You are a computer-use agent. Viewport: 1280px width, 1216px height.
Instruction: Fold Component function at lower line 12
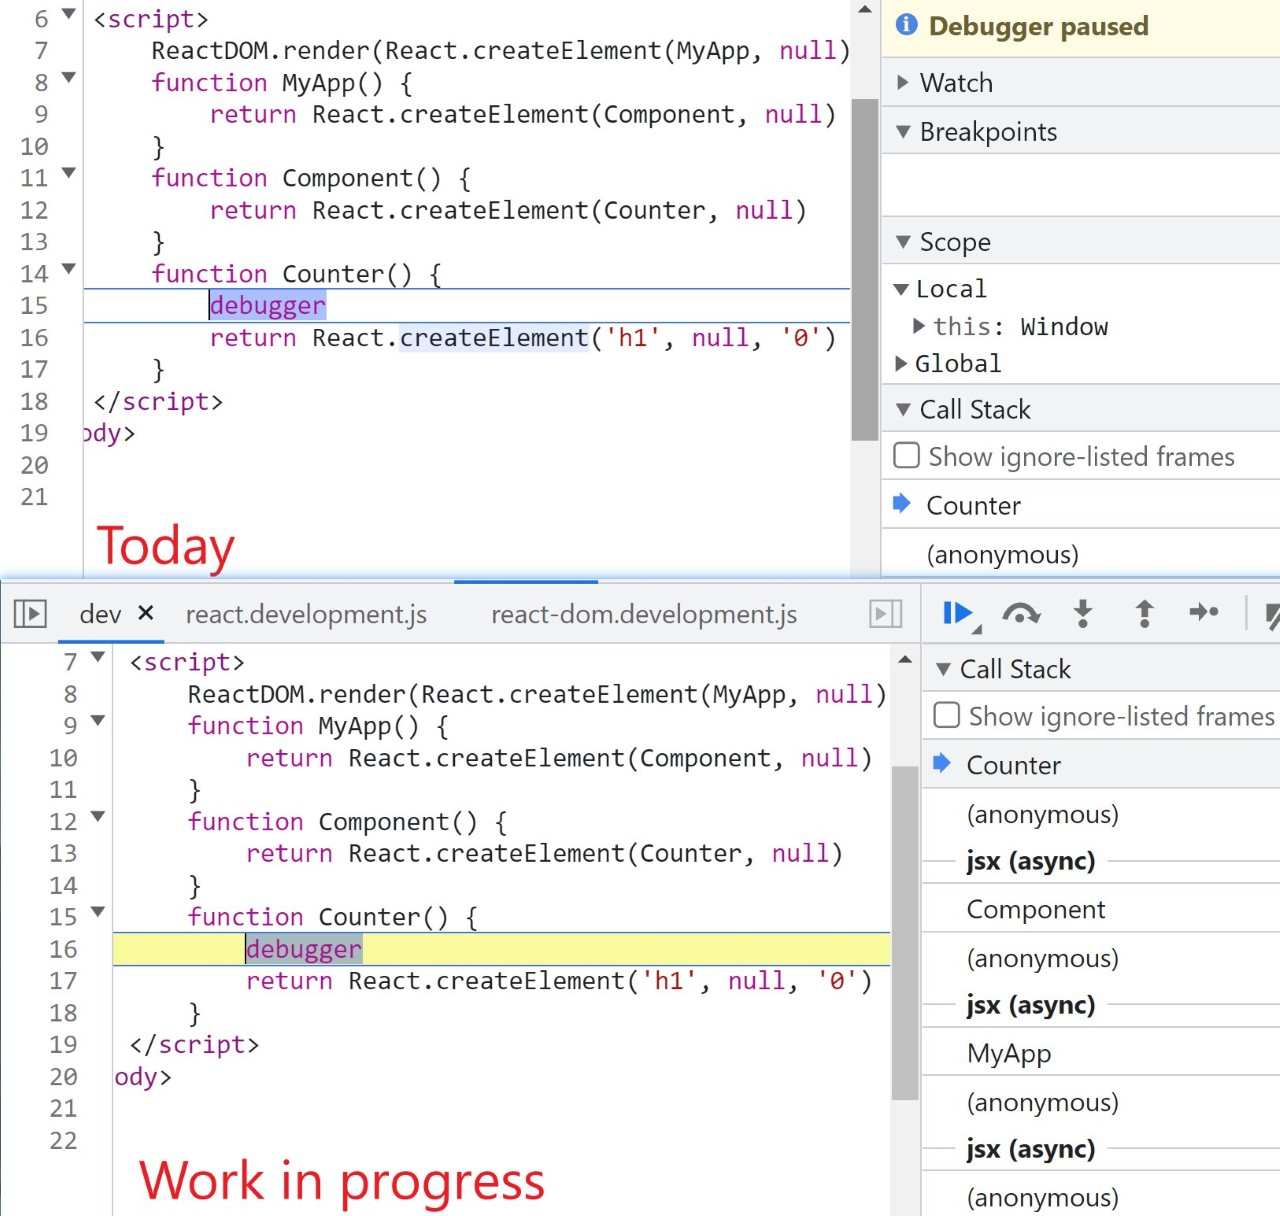coord(97,816)
